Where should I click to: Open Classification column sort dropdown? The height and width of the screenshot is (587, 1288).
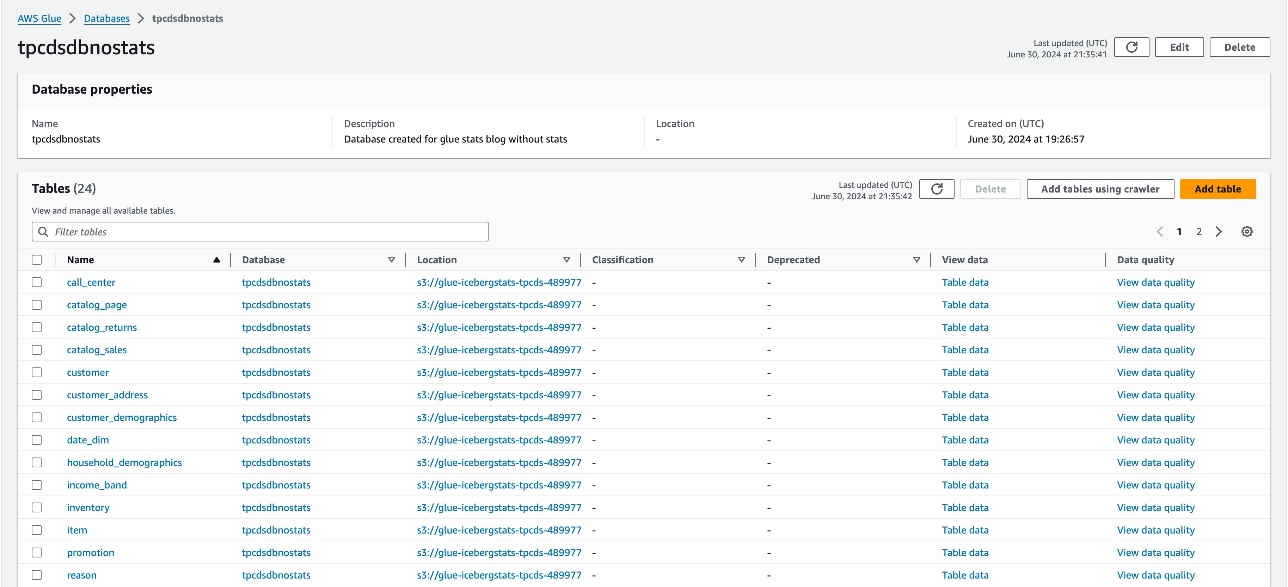[x=741, y=260]
